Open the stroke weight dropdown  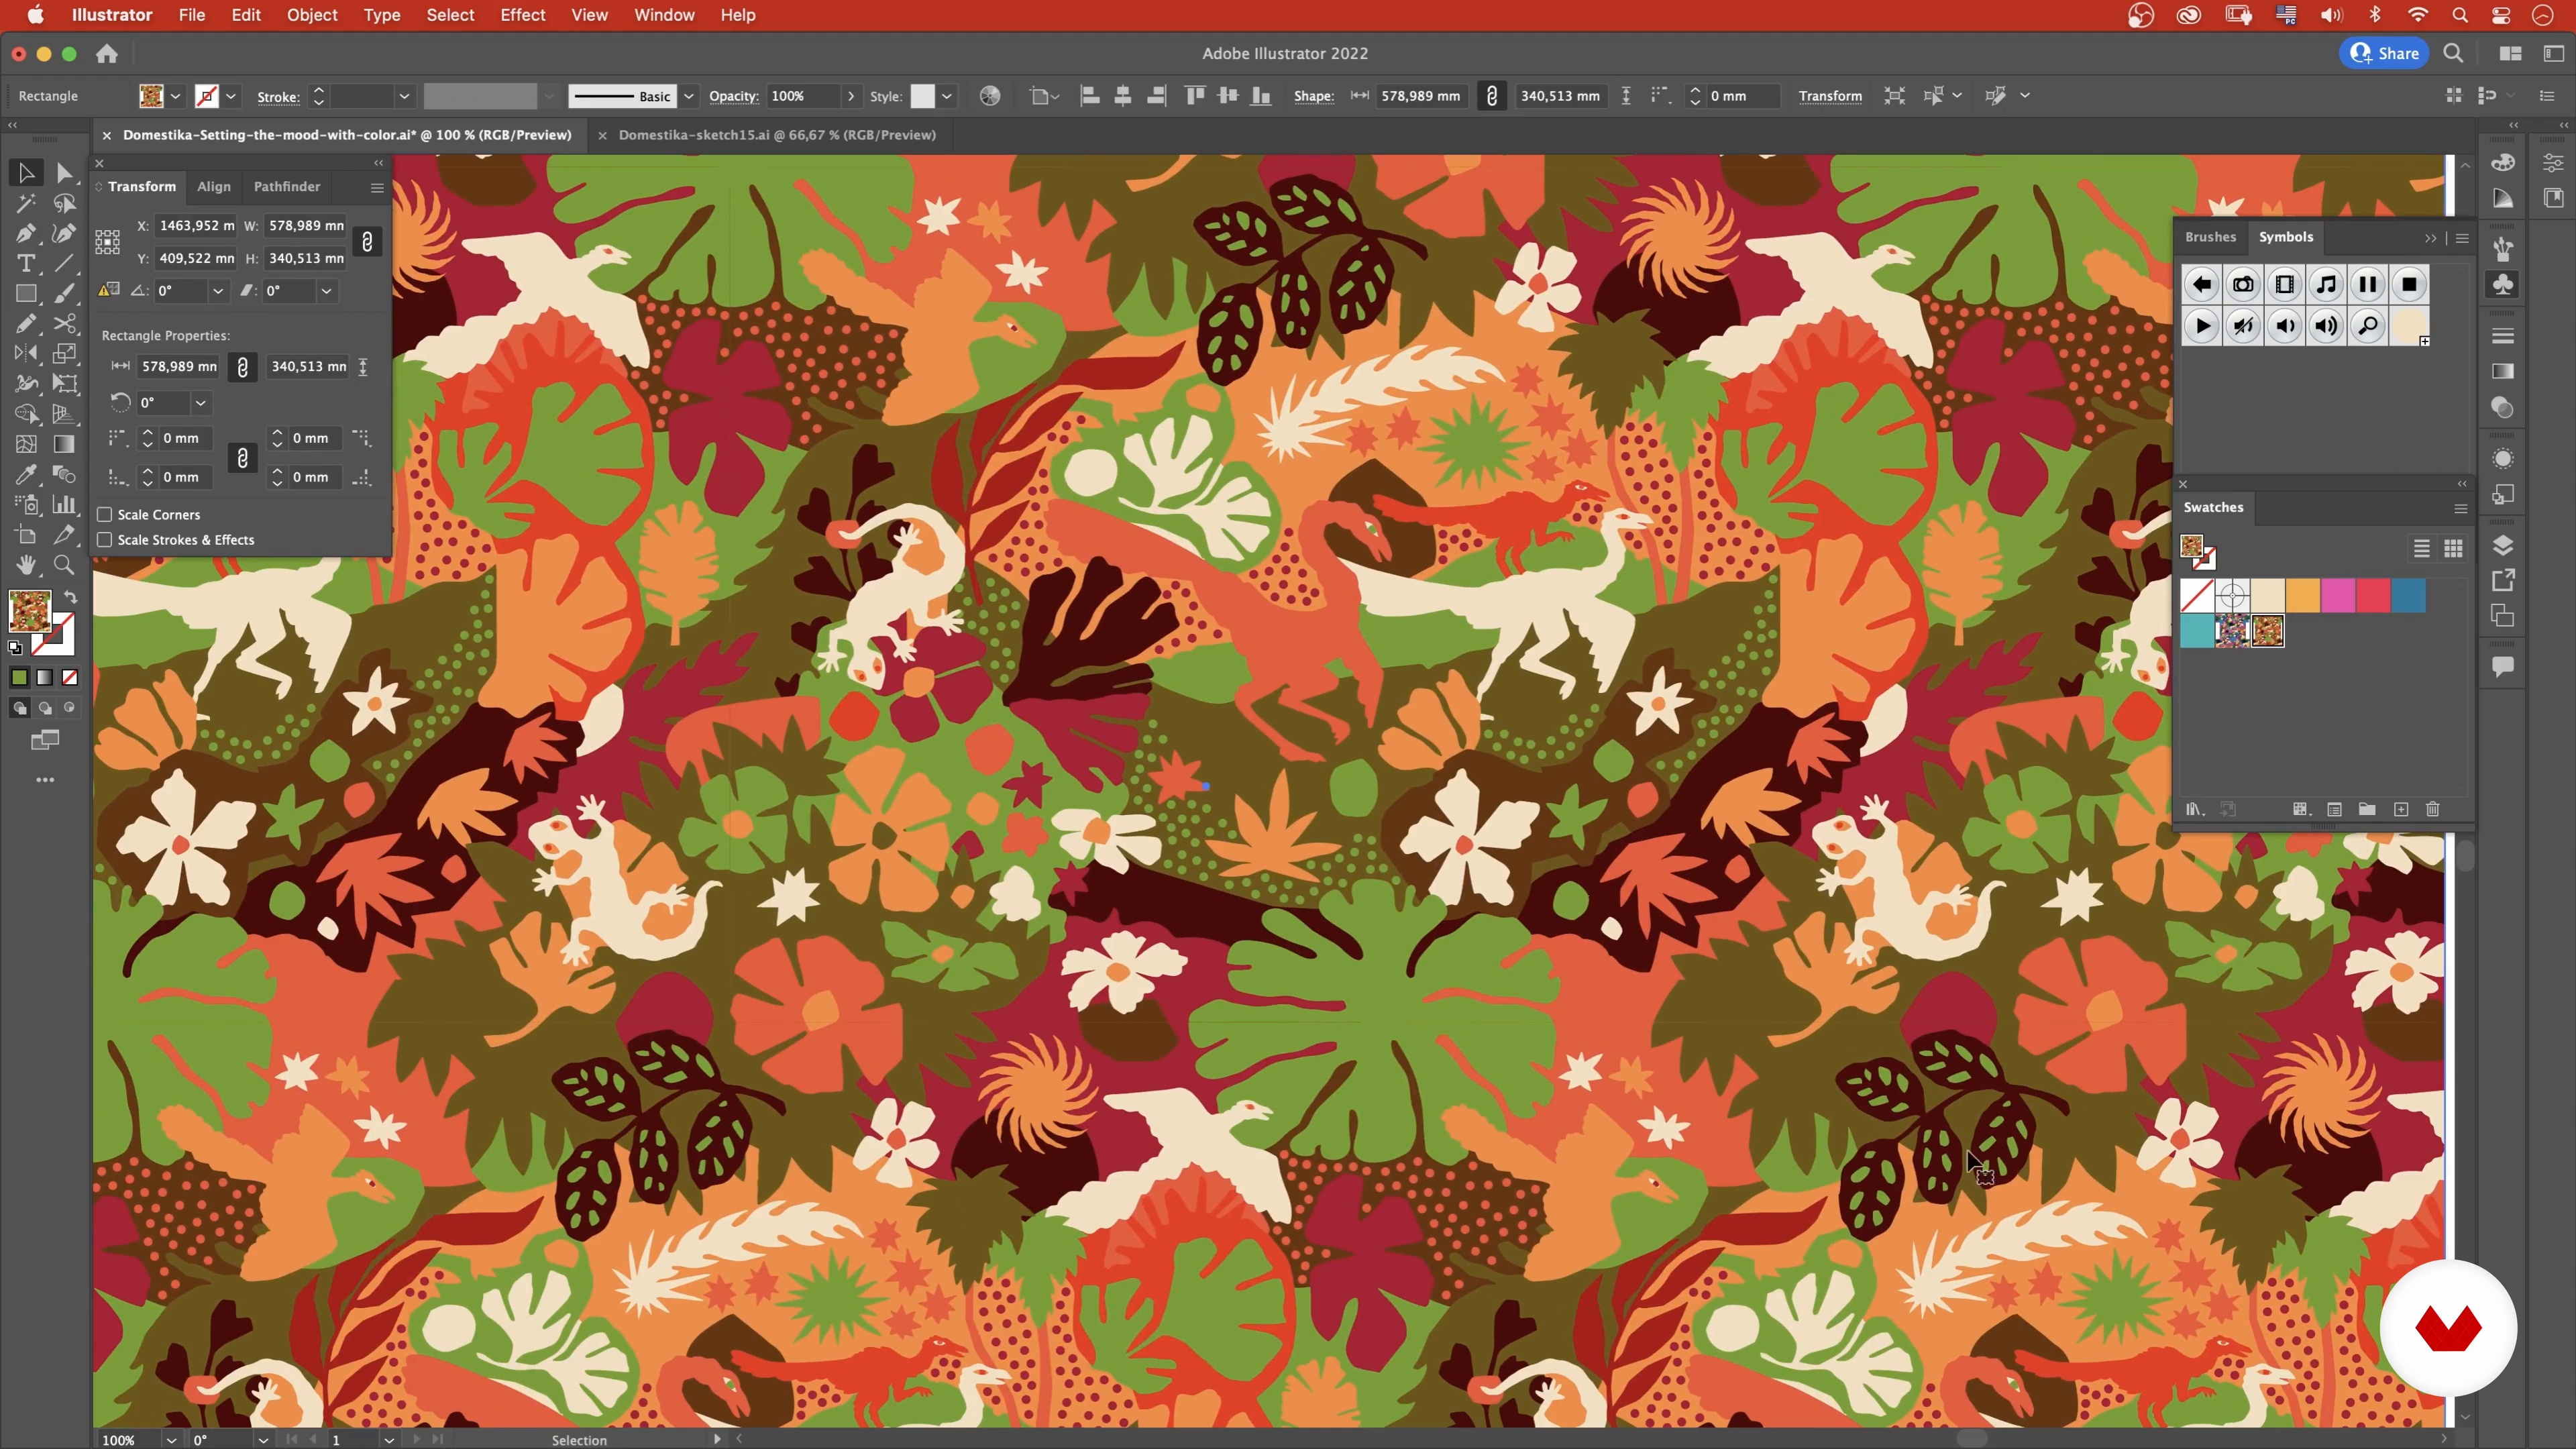pyautogui.click(x=404, y=96)
